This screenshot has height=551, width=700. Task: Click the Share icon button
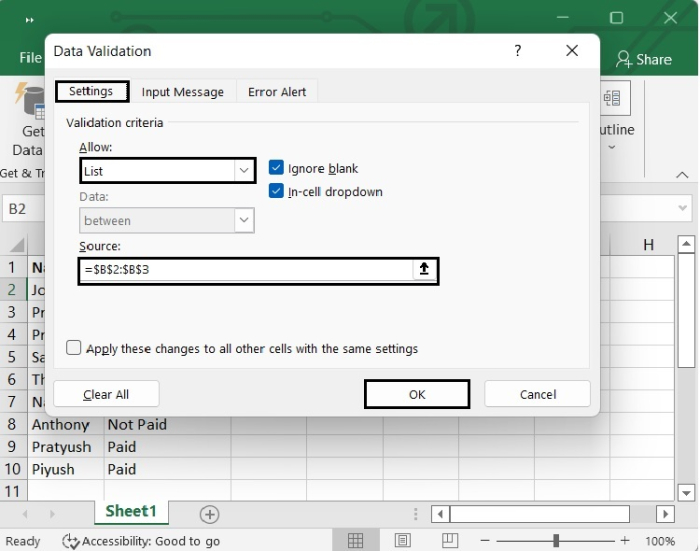pyautogui.click(x=643, y=59)
